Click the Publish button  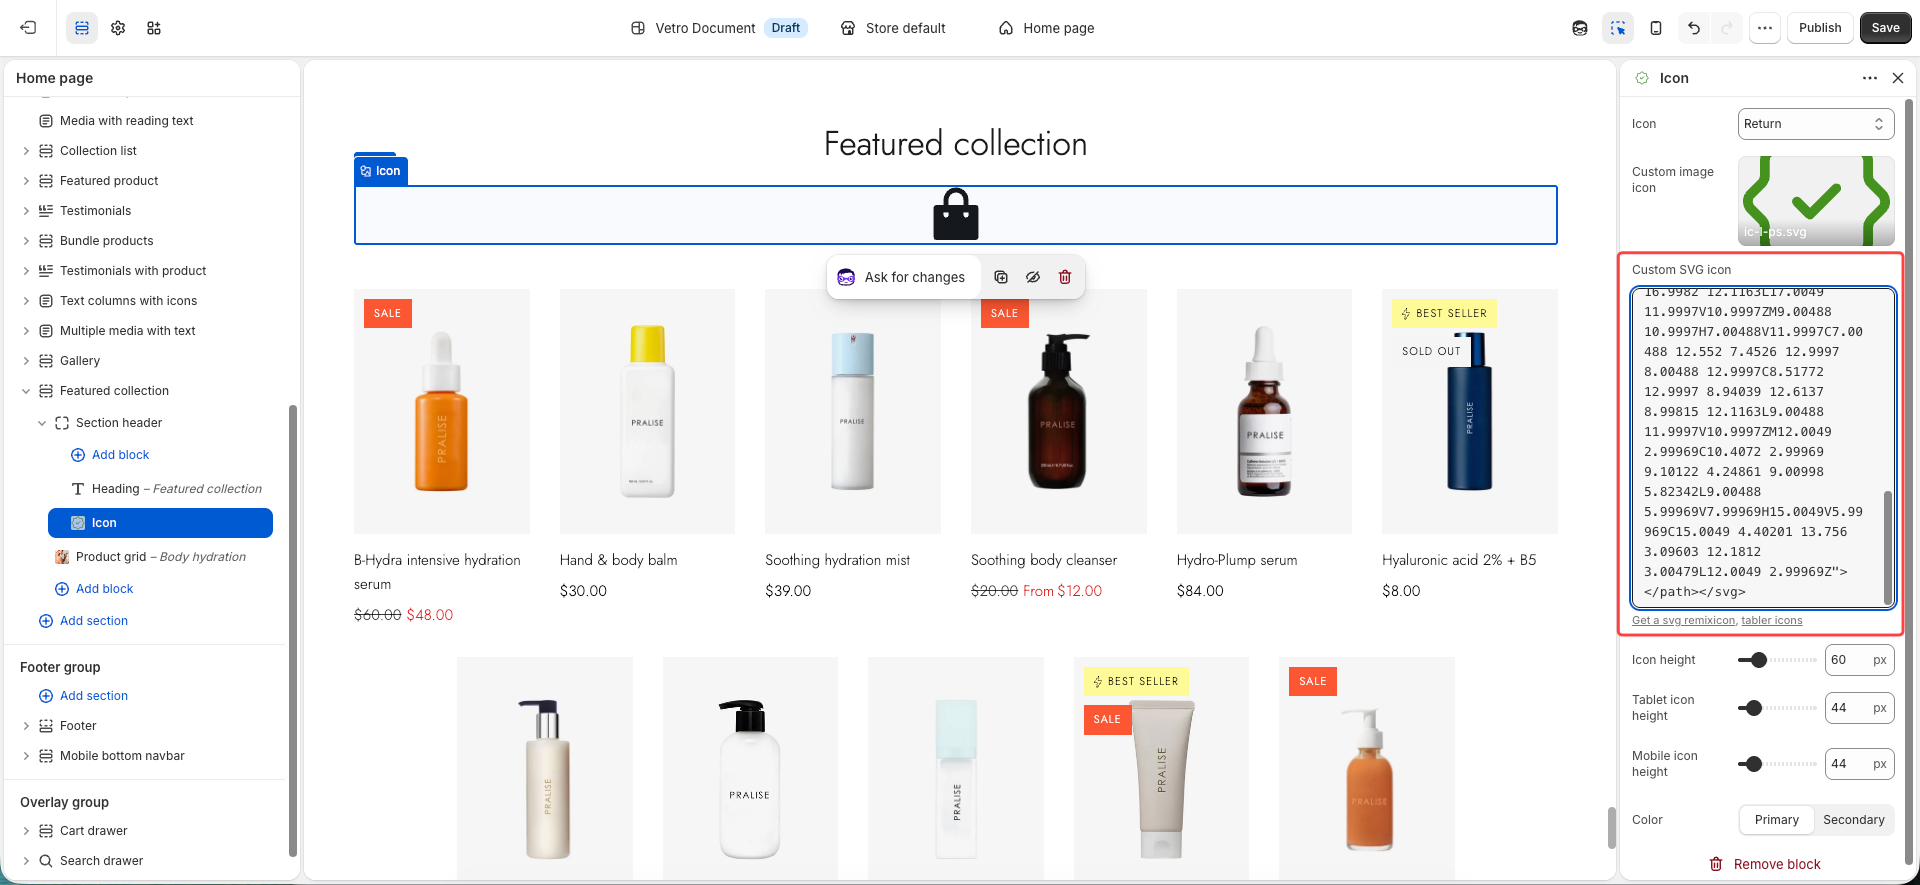[1820, 28]
